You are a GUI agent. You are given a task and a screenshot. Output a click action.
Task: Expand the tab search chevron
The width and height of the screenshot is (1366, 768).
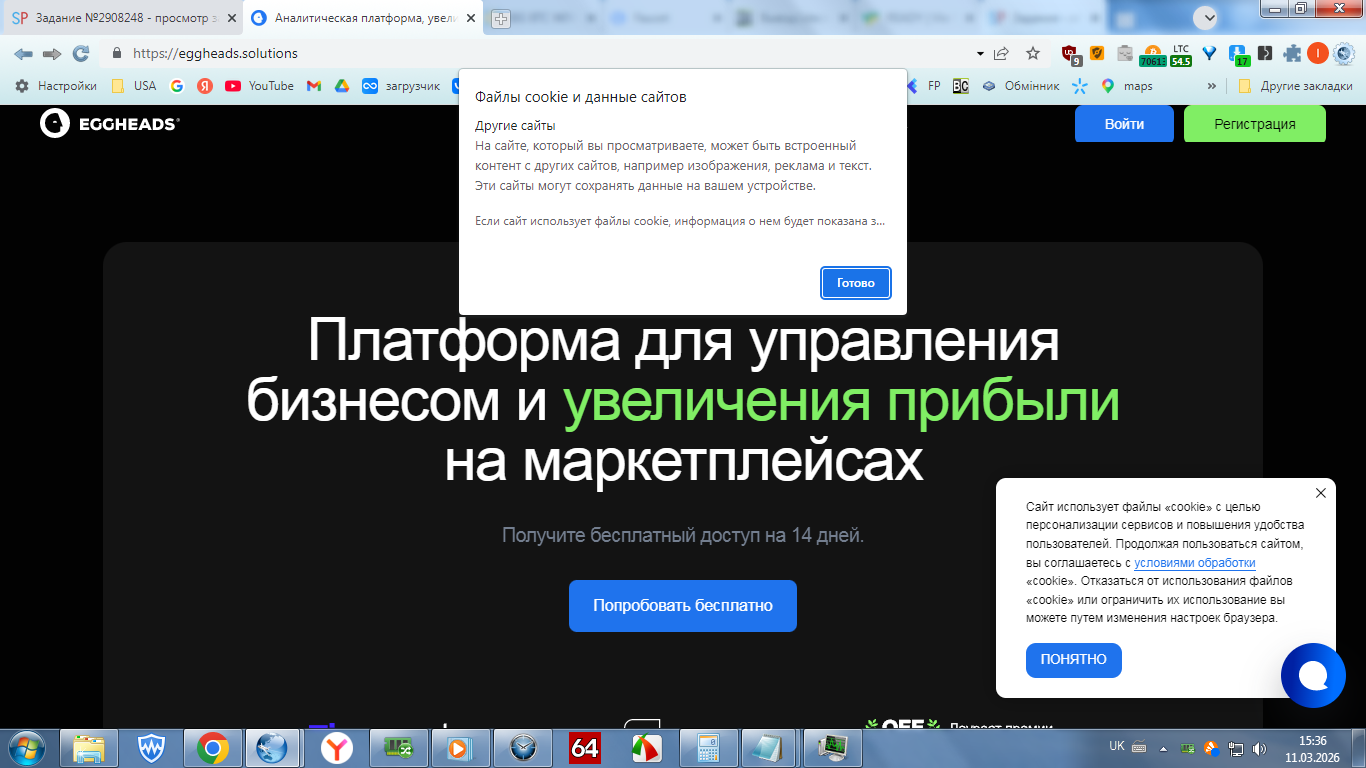1207,17
